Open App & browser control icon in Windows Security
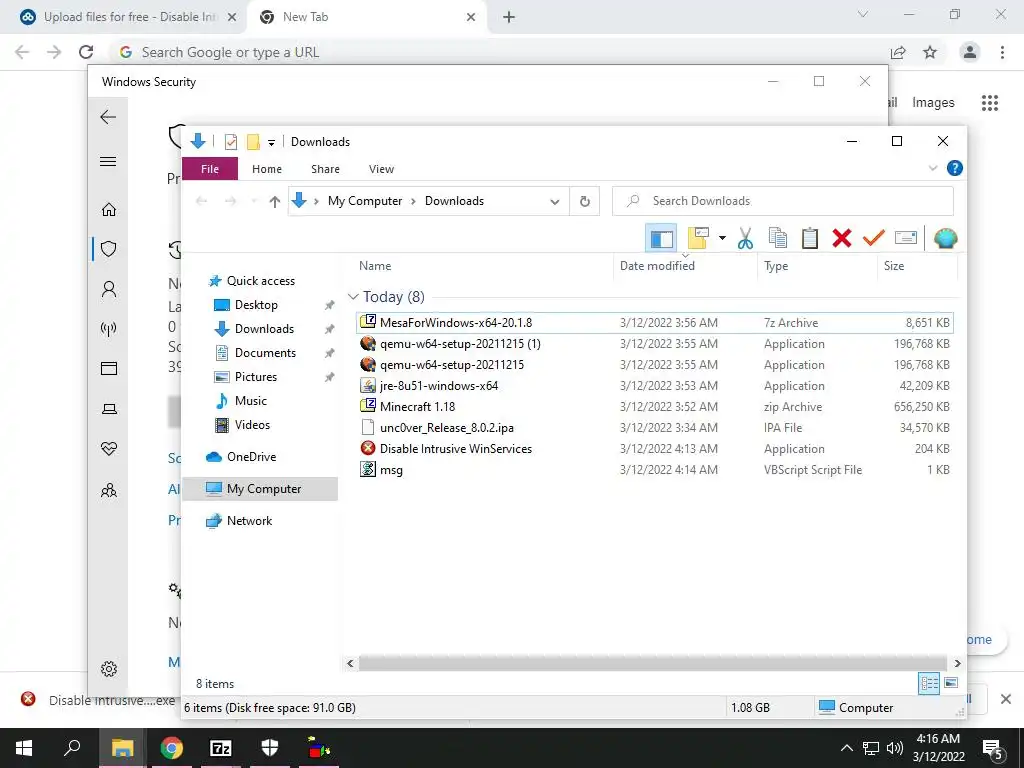The image size is (1024, 768). [108, 368]
